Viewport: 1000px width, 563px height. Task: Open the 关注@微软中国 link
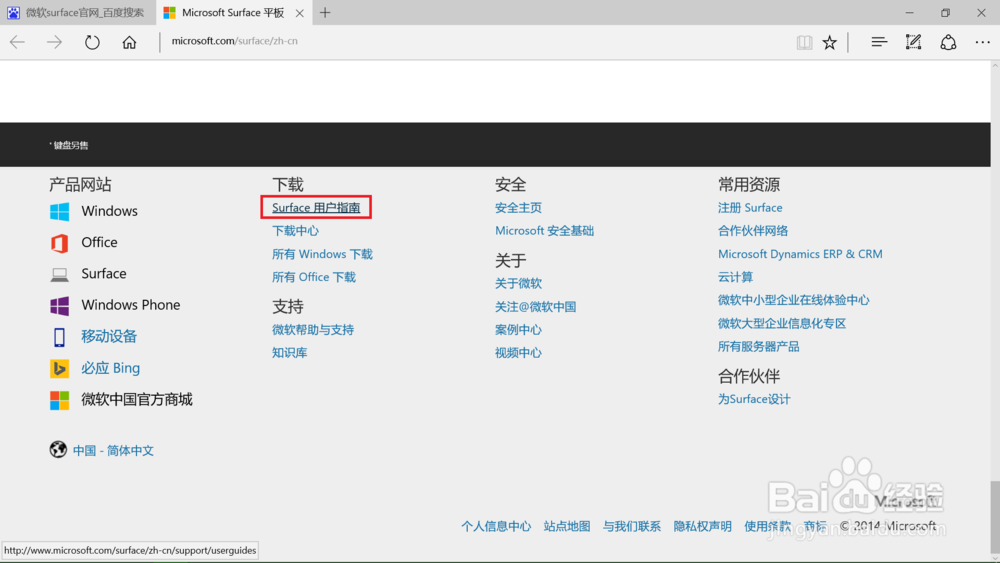click(535, 307)
